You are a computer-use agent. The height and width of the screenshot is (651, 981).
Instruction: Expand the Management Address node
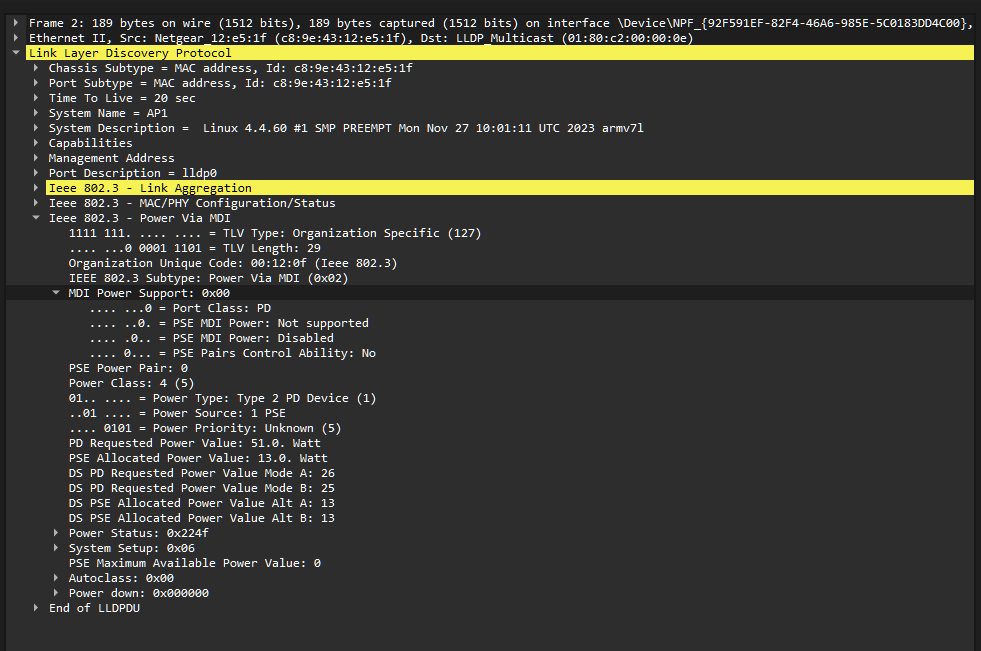click(x=37, y=158)
